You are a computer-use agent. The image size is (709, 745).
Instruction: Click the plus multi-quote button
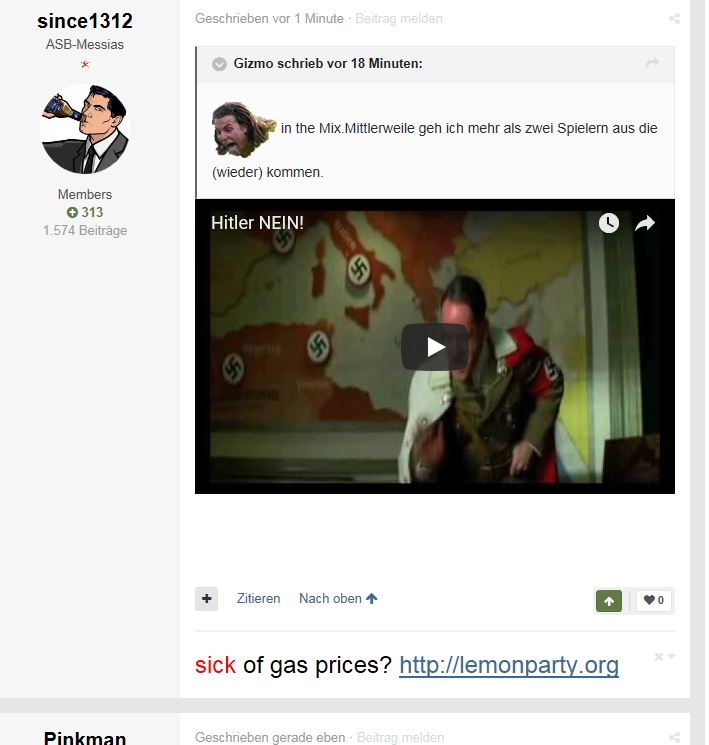[x=207, y=599]
